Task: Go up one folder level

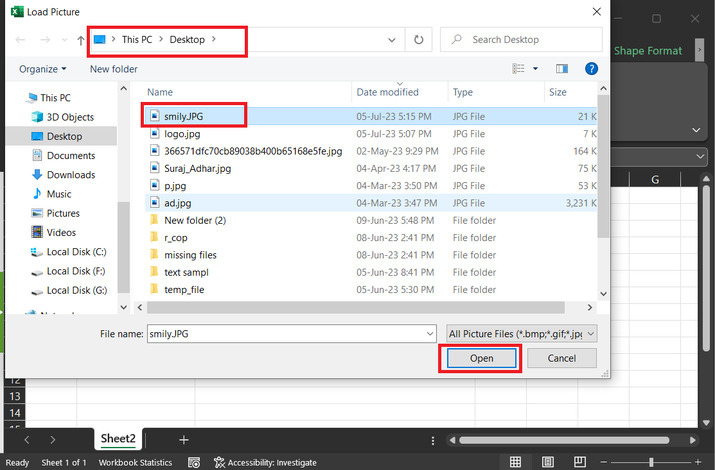Action: 81,40
